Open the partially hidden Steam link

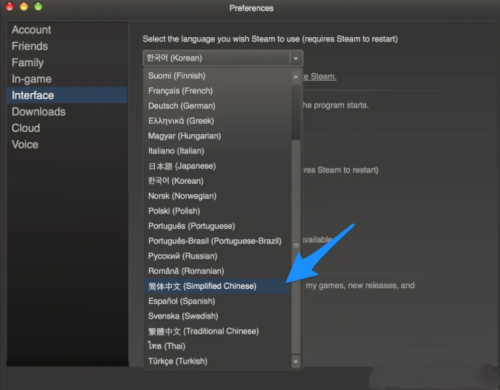pyautogui.click(x=320, y=77)
